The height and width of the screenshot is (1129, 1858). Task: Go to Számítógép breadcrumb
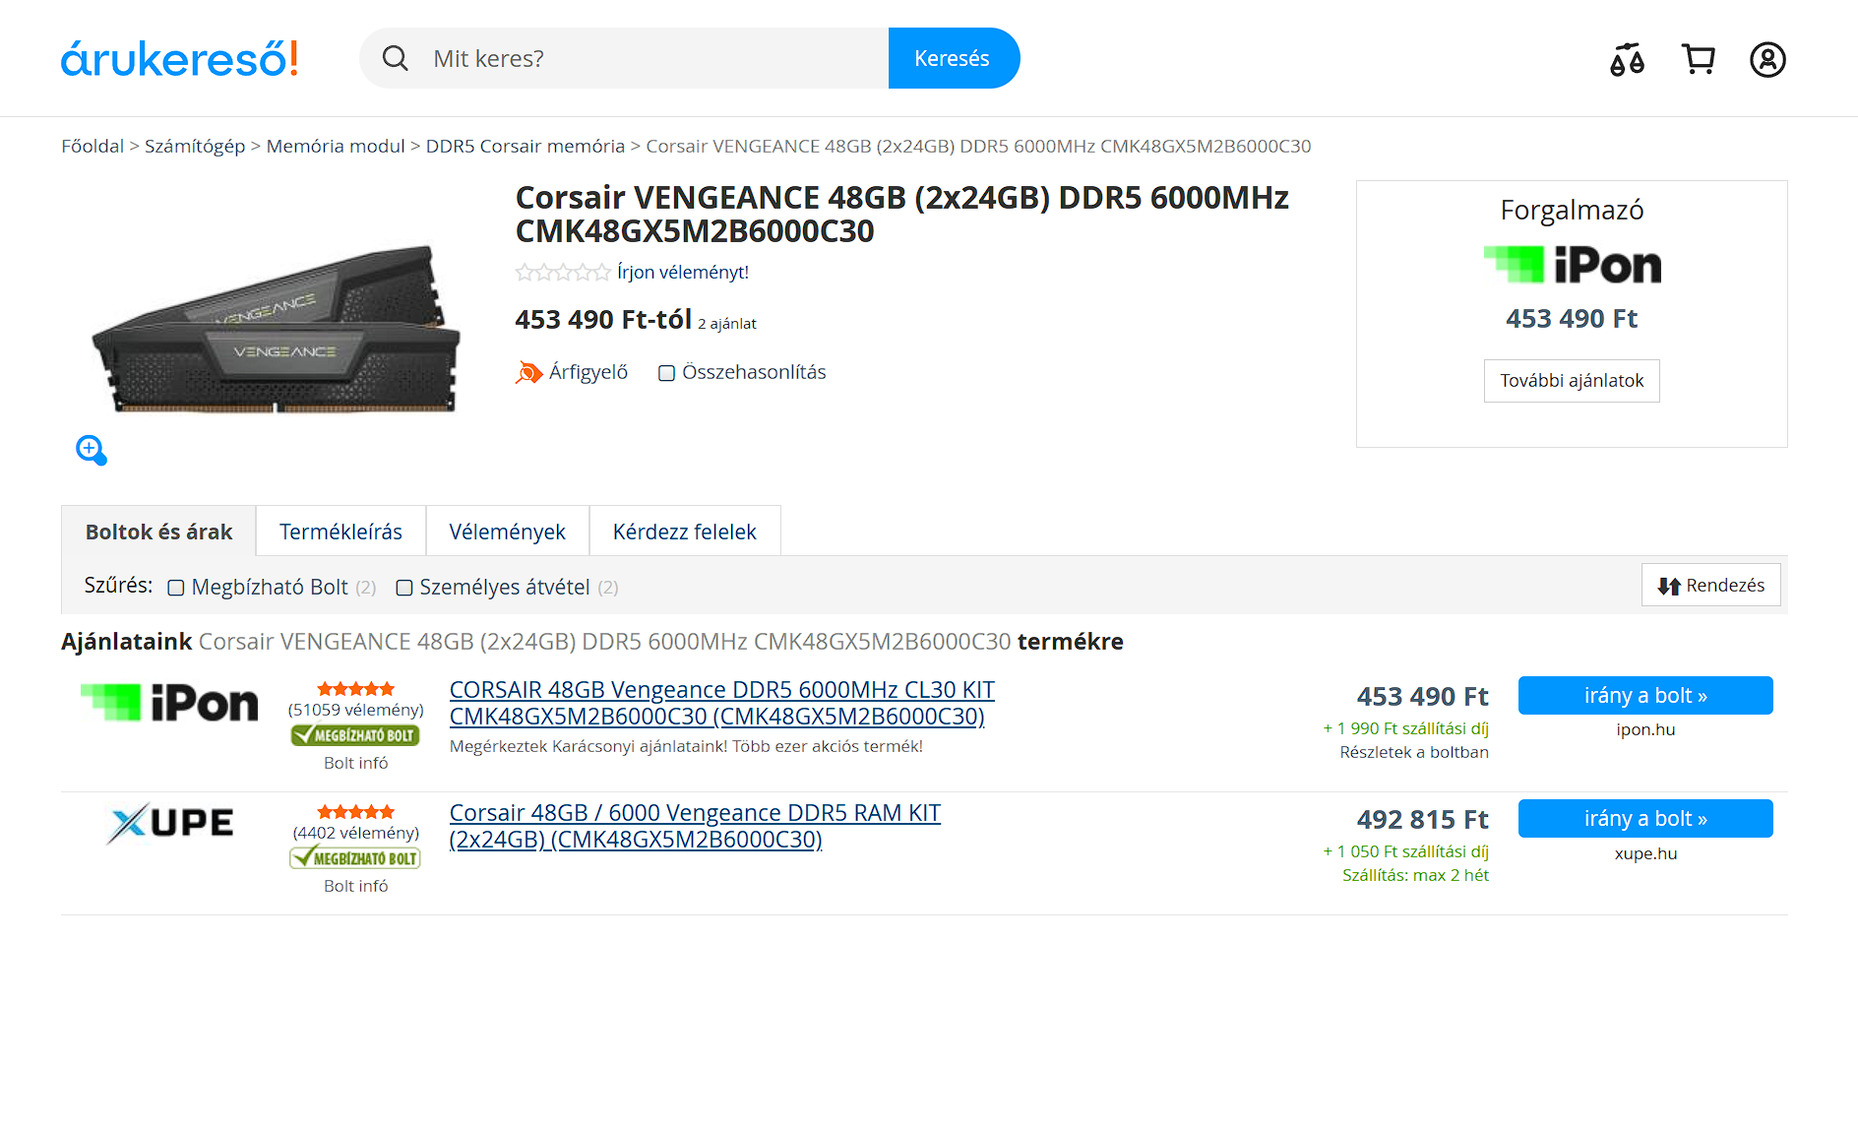point(195,146)
